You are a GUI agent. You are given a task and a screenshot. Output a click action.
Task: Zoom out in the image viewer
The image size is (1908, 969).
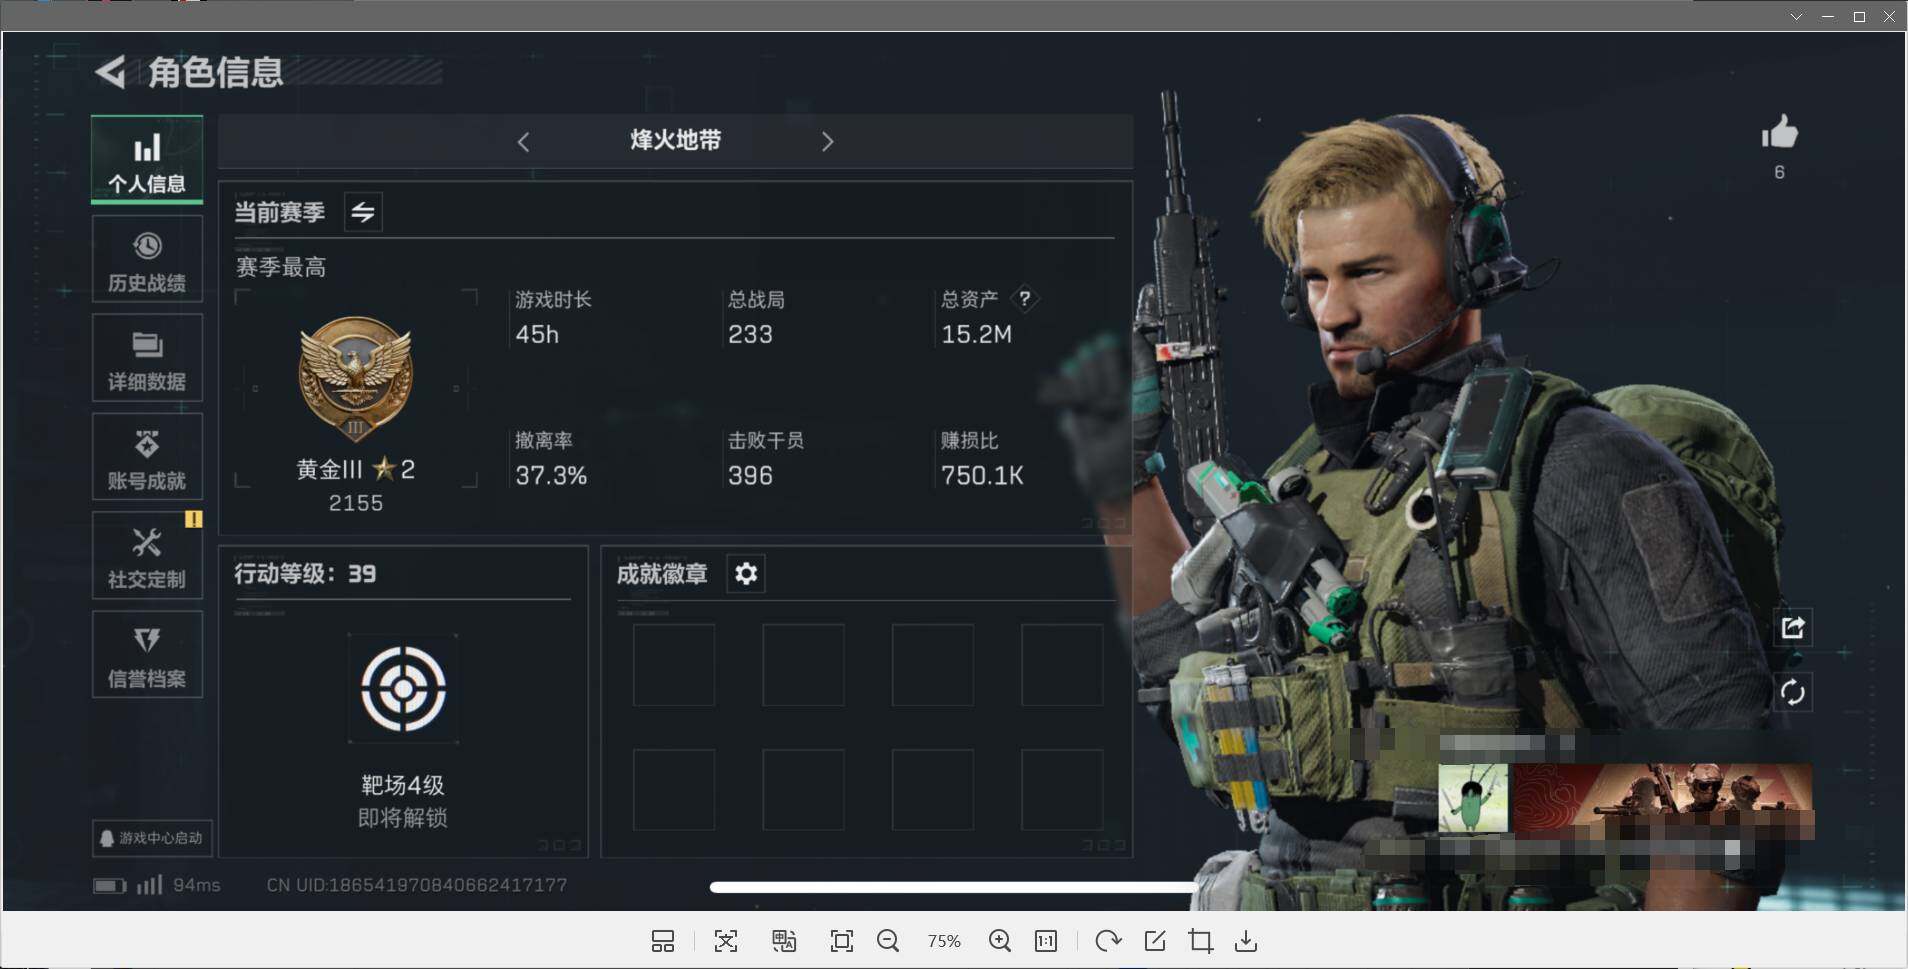(x=888, y=941)
